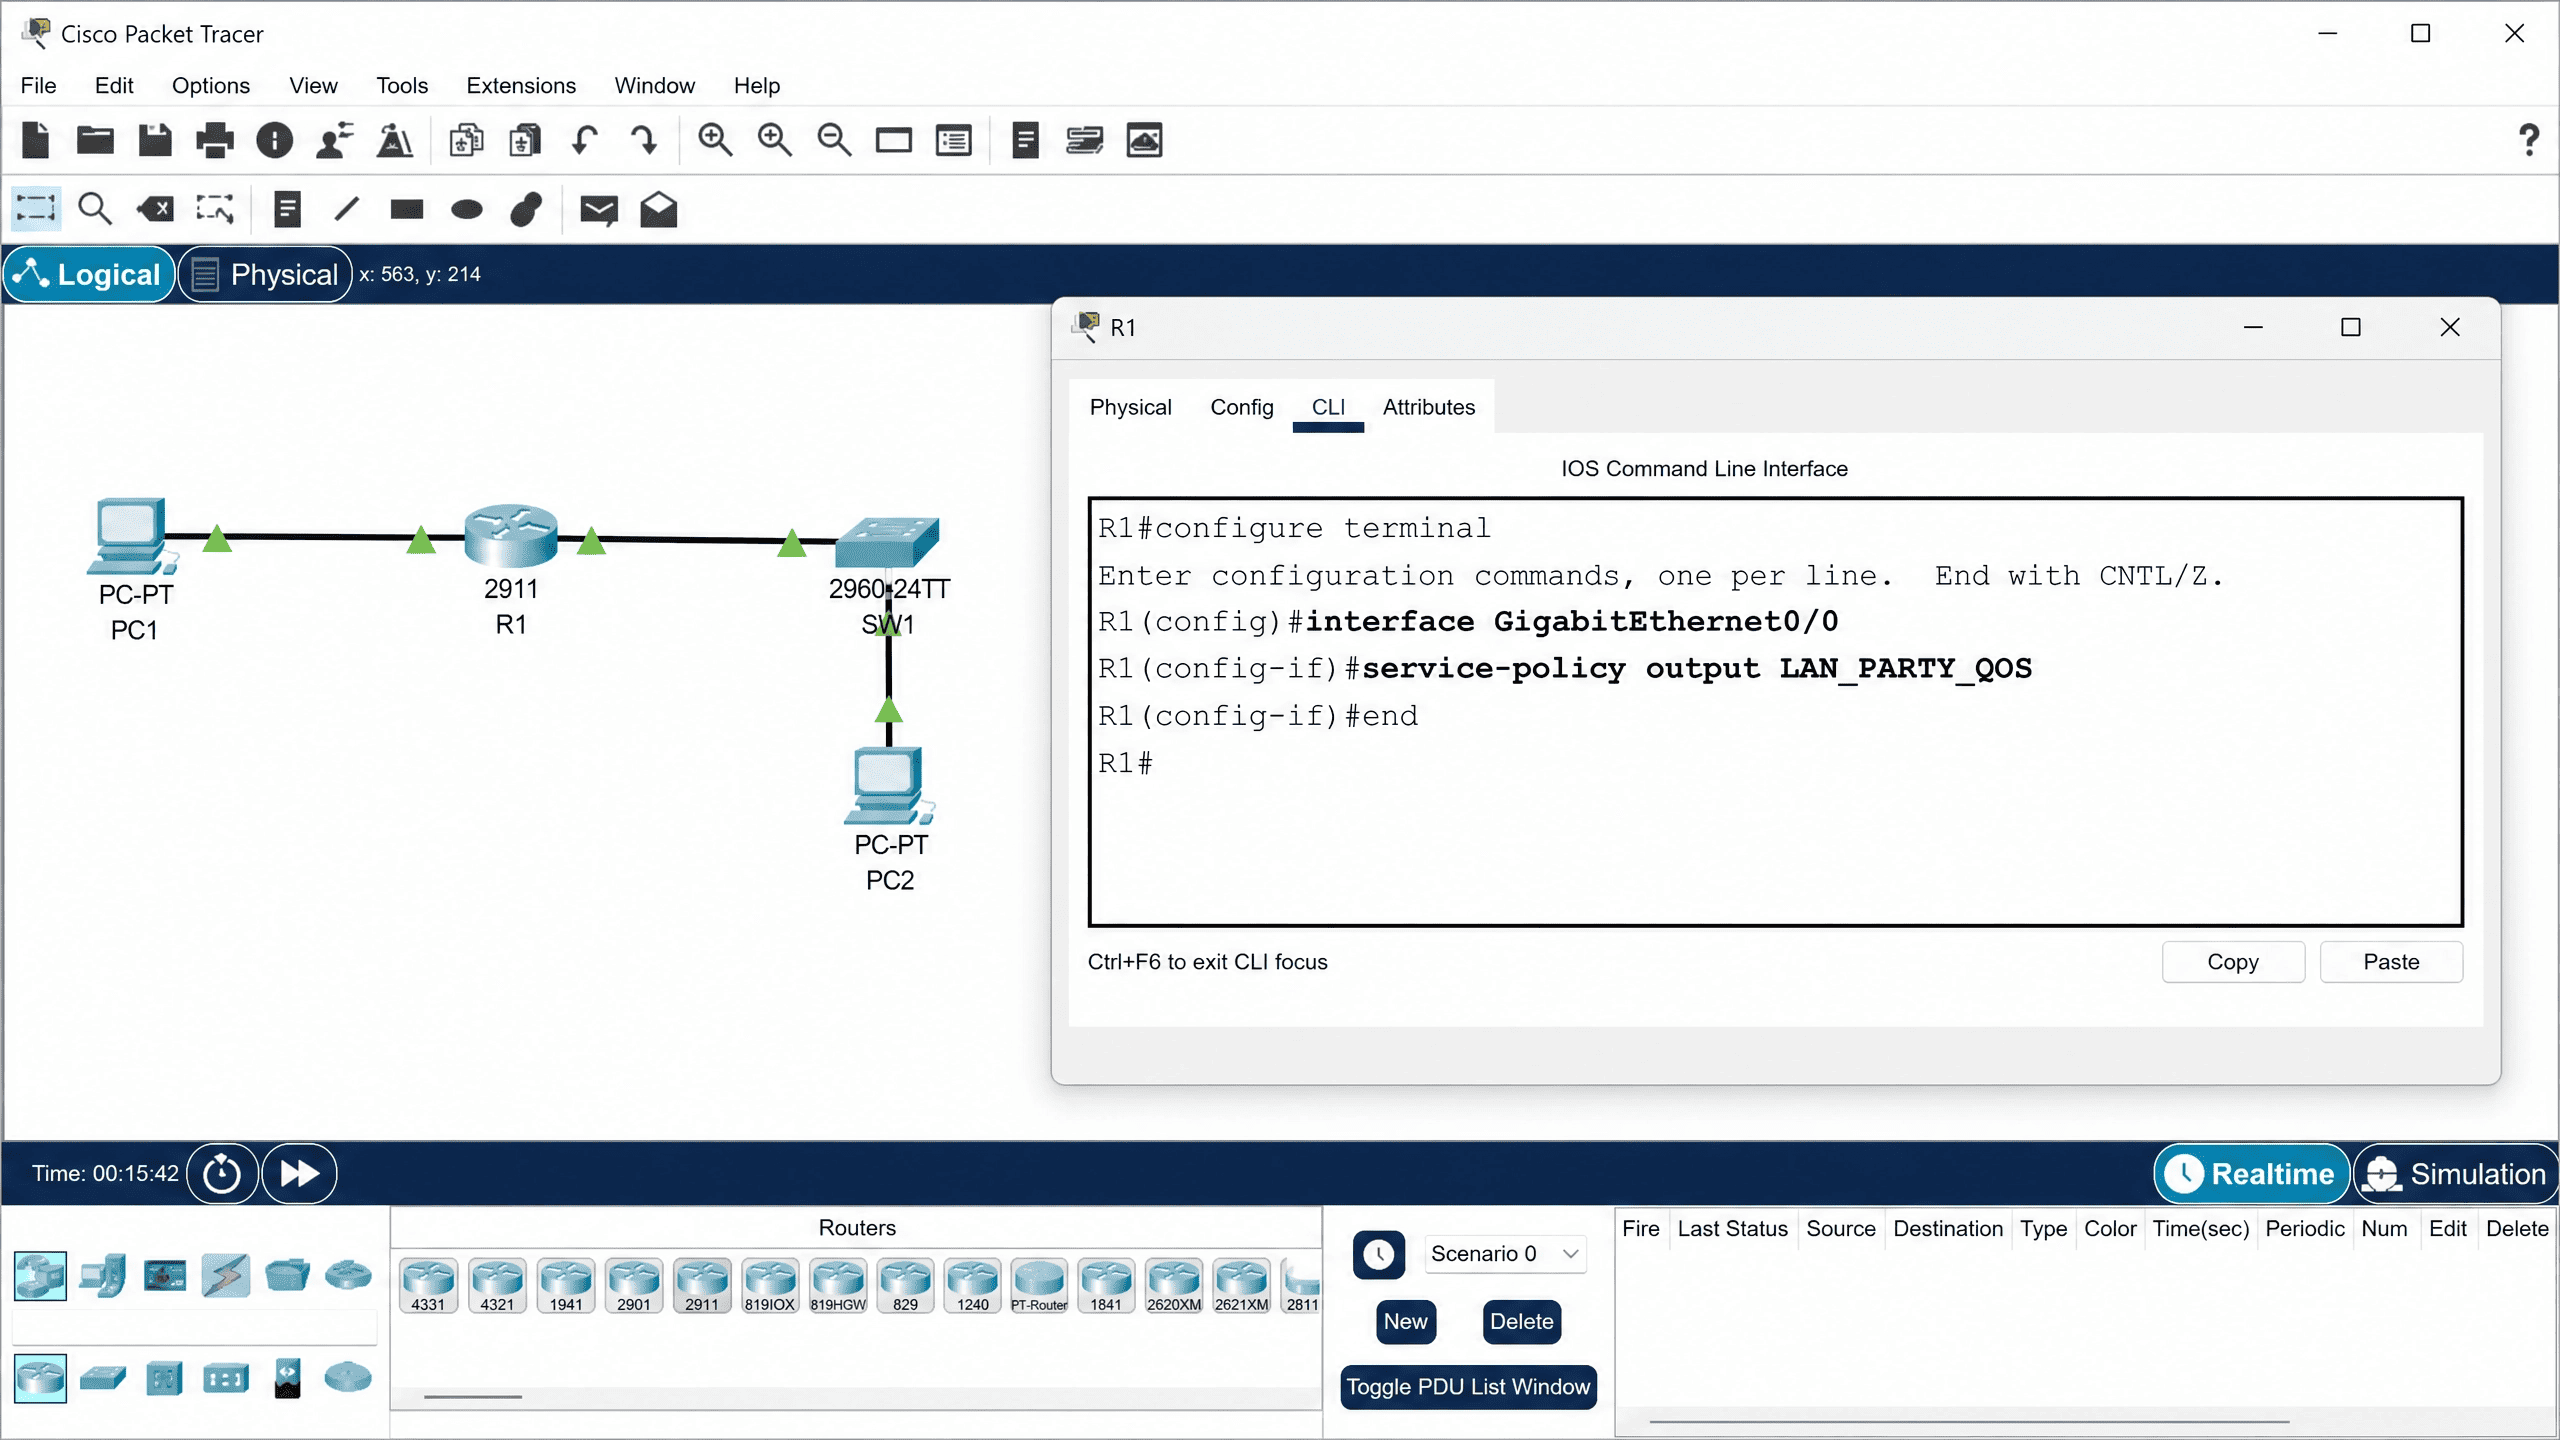
Task: Click Delete next to the New scenario button
Action: (1521, 1322)
